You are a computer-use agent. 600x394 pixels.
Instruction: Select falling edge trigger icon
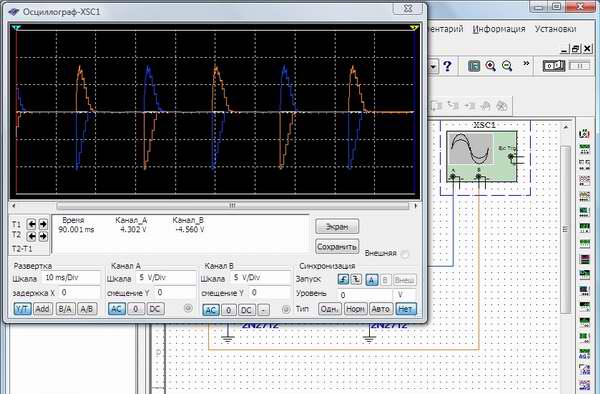coord(356,280)
